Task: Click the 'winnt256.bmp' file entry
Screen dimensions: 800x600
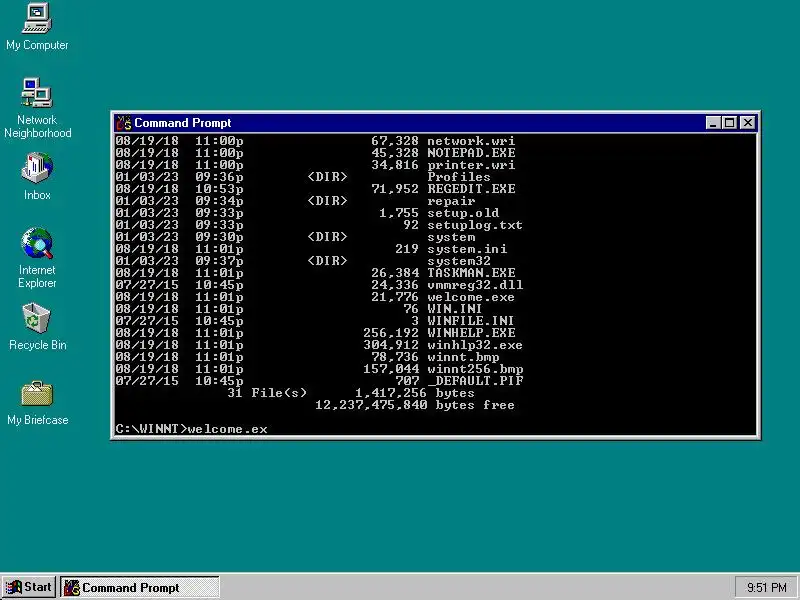Action: click(474, 369)
